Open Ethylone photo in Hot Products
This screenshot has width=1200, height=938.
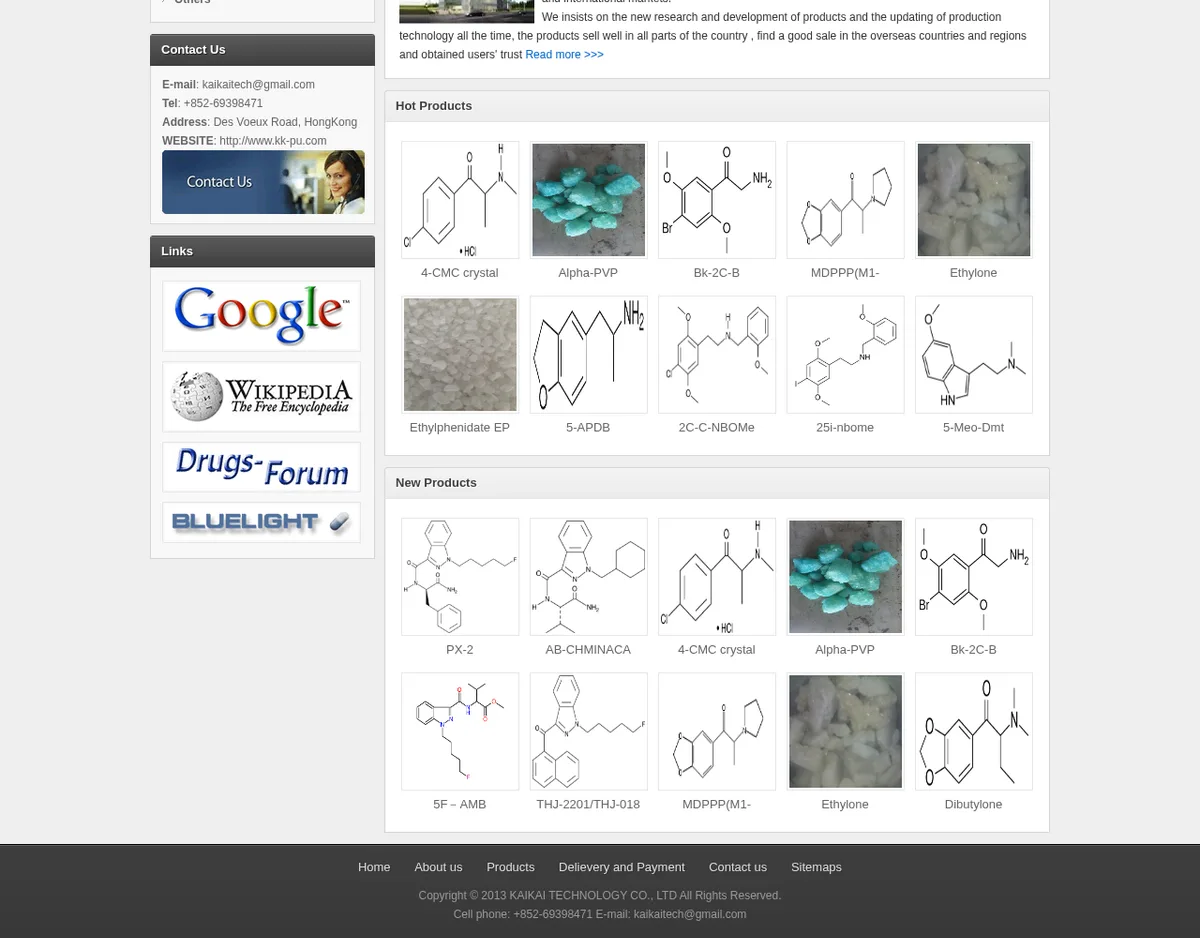(974, 200)
